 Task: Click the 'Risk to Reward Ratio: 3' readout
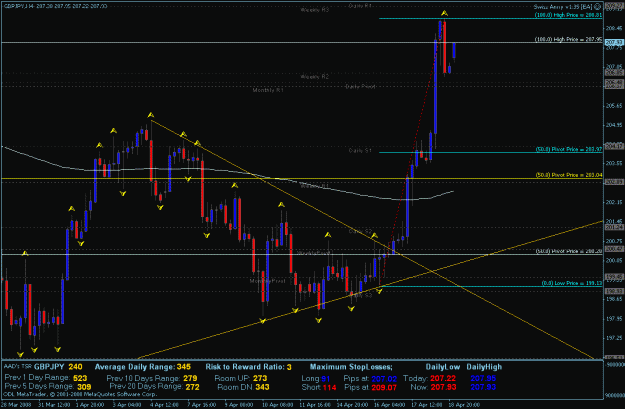[248, 367]
